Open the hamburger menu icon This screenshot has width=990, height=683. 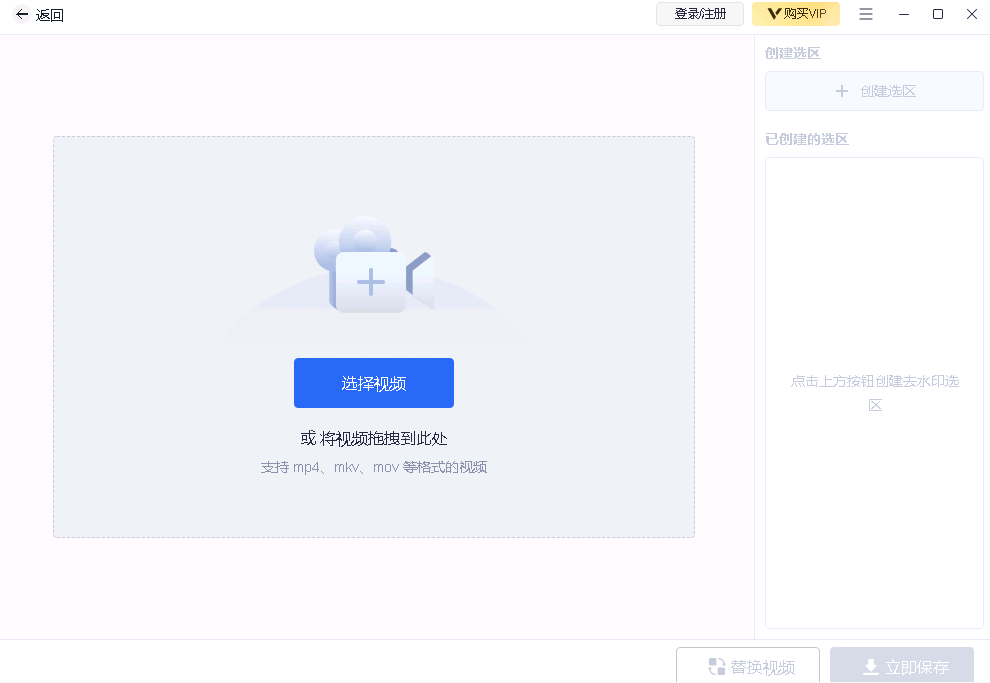tap(866, 14)
